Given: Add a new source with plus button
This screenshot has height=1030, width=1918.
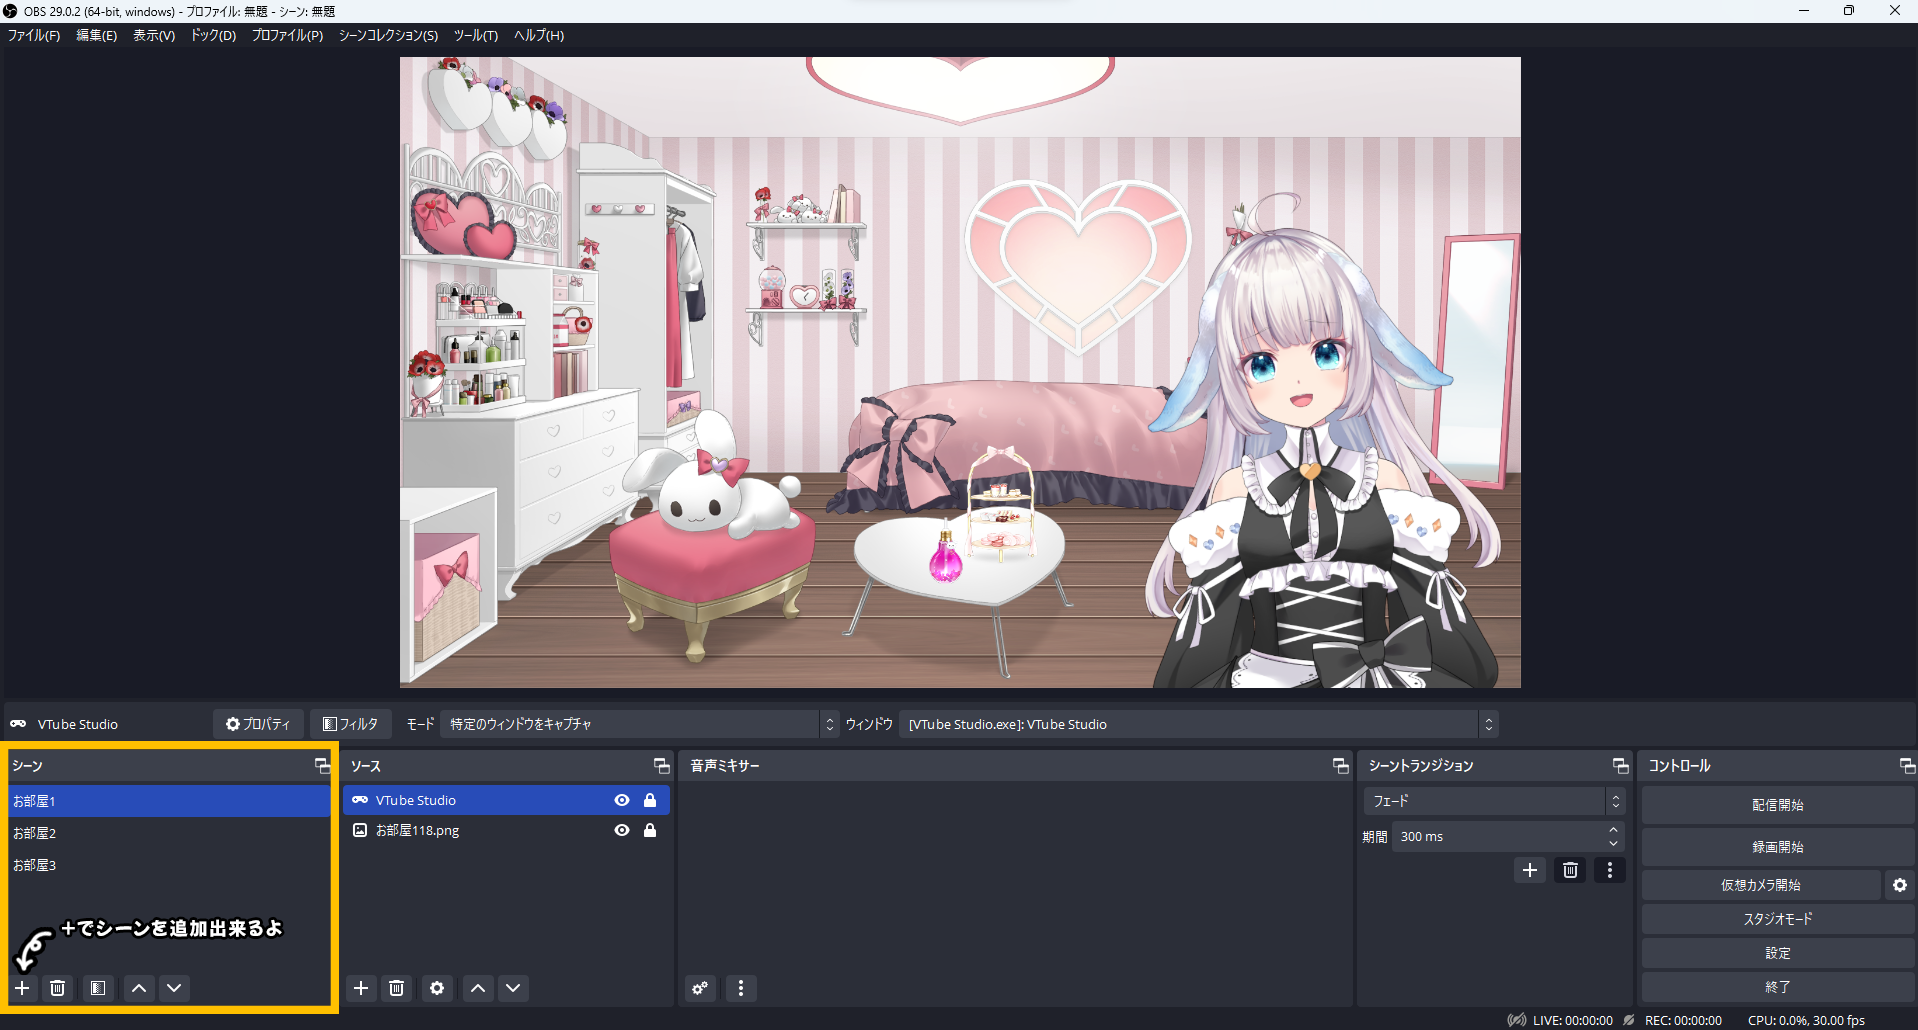Looking at the screenshot, I should (361, 988).
